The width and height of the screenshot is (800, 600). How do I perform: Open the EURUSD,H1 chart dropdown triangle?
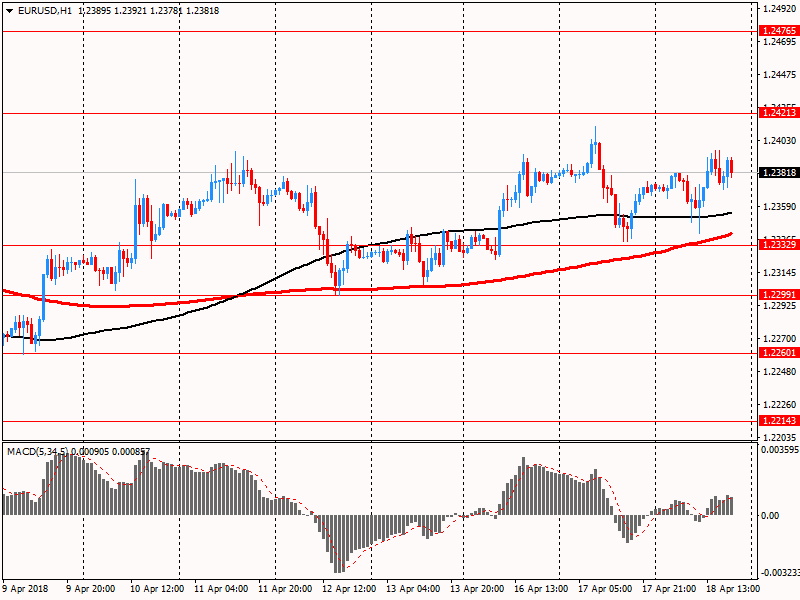click(9, 11)
